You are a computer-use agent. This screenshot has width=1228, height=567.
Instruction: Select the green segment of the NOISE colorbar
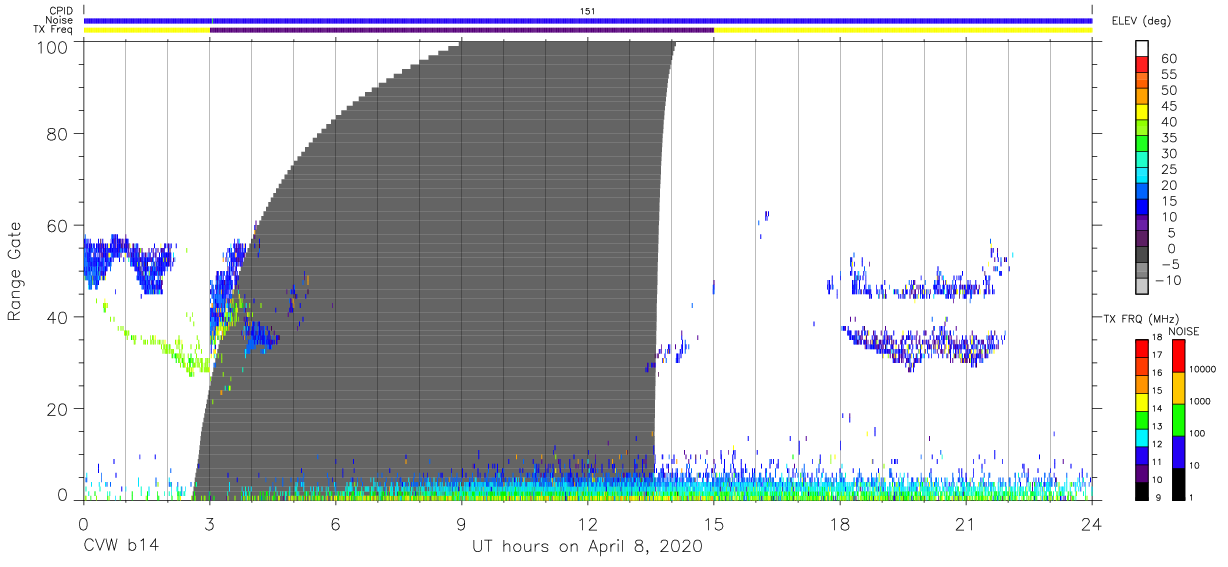click(x=1177, y=419)
